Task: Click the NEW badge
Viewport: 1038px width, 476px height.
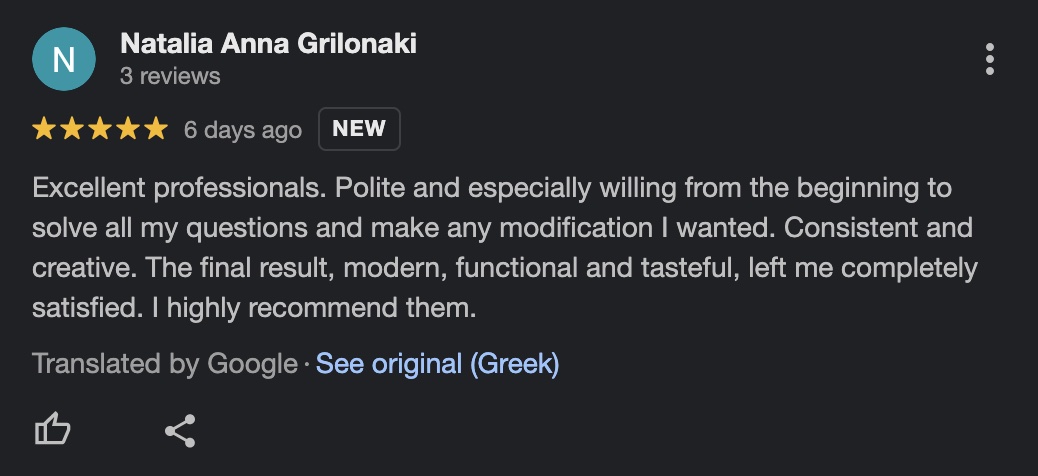Action: coord(359,129)
